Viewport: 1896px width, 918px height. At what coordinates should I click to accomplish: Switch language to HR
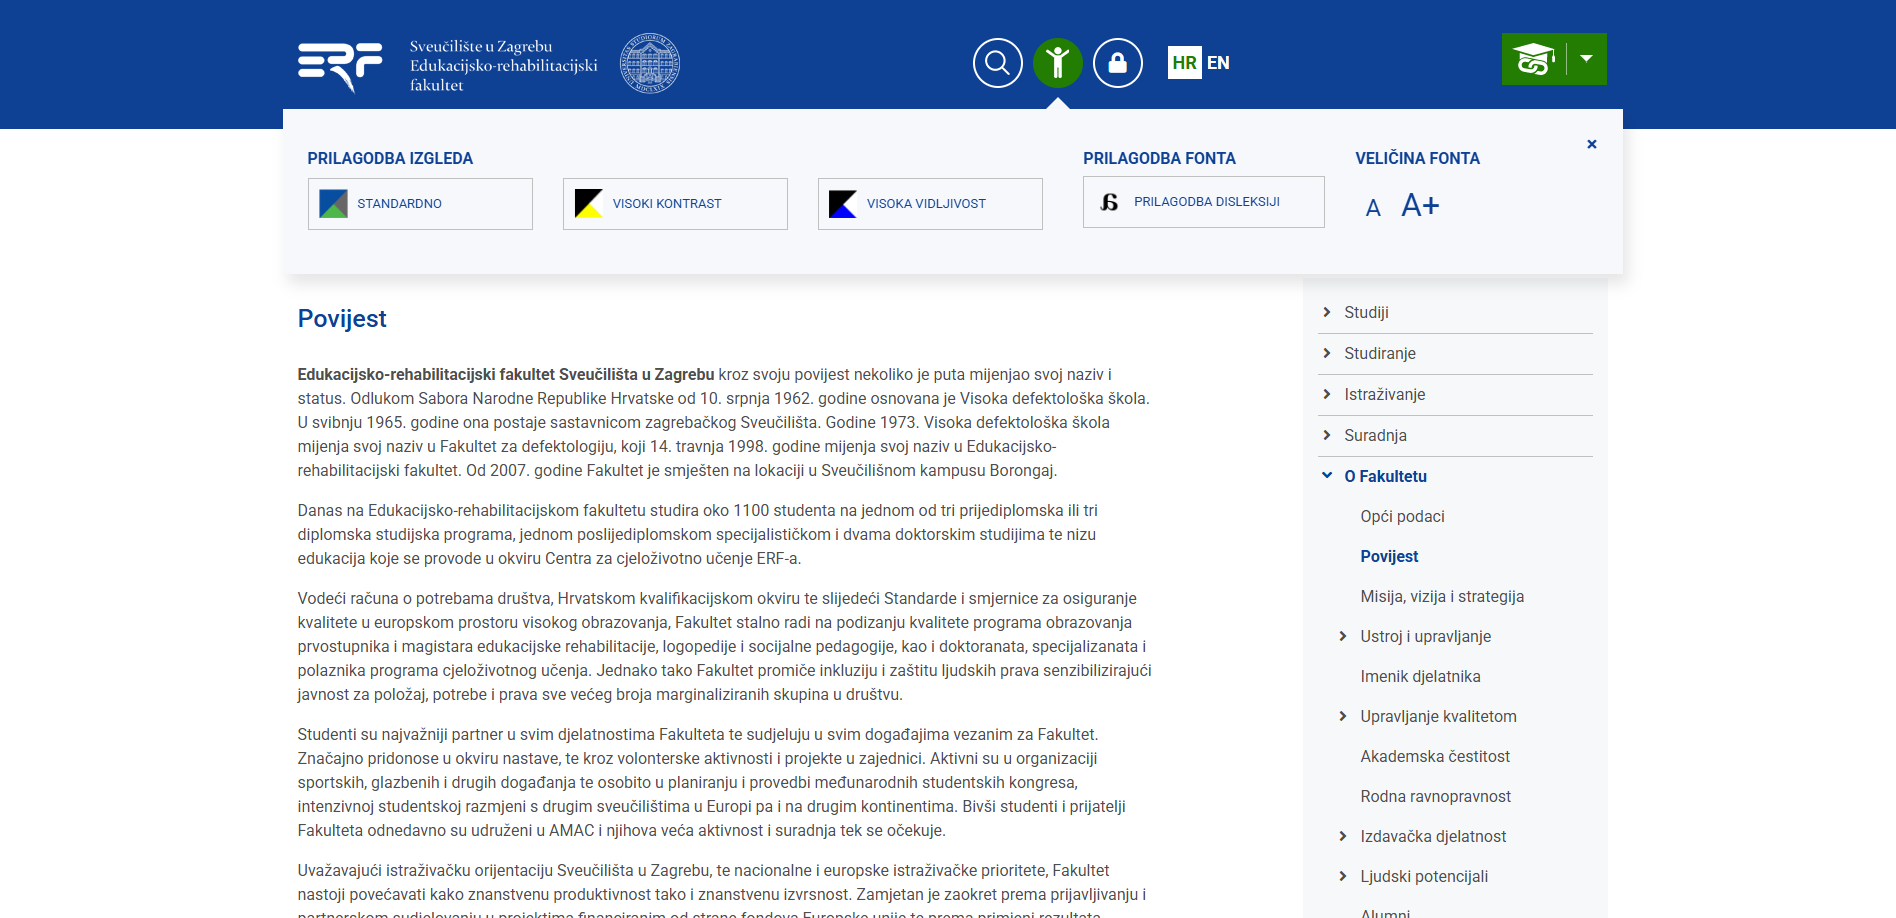1185,62
